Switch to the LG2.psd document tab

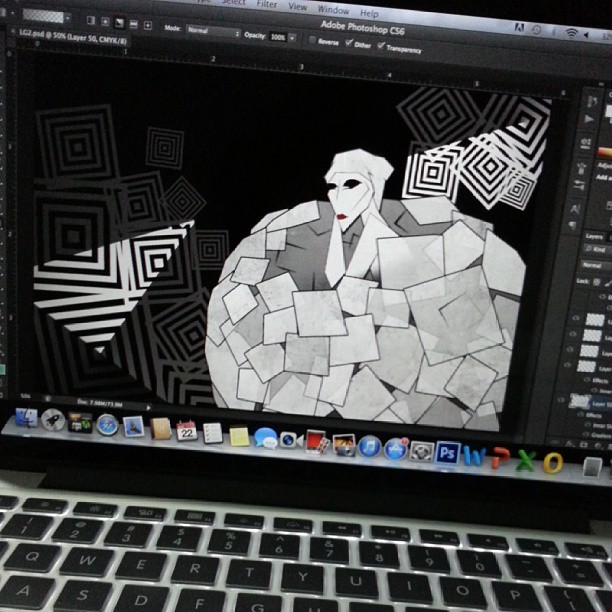click(x=73, y=36)
